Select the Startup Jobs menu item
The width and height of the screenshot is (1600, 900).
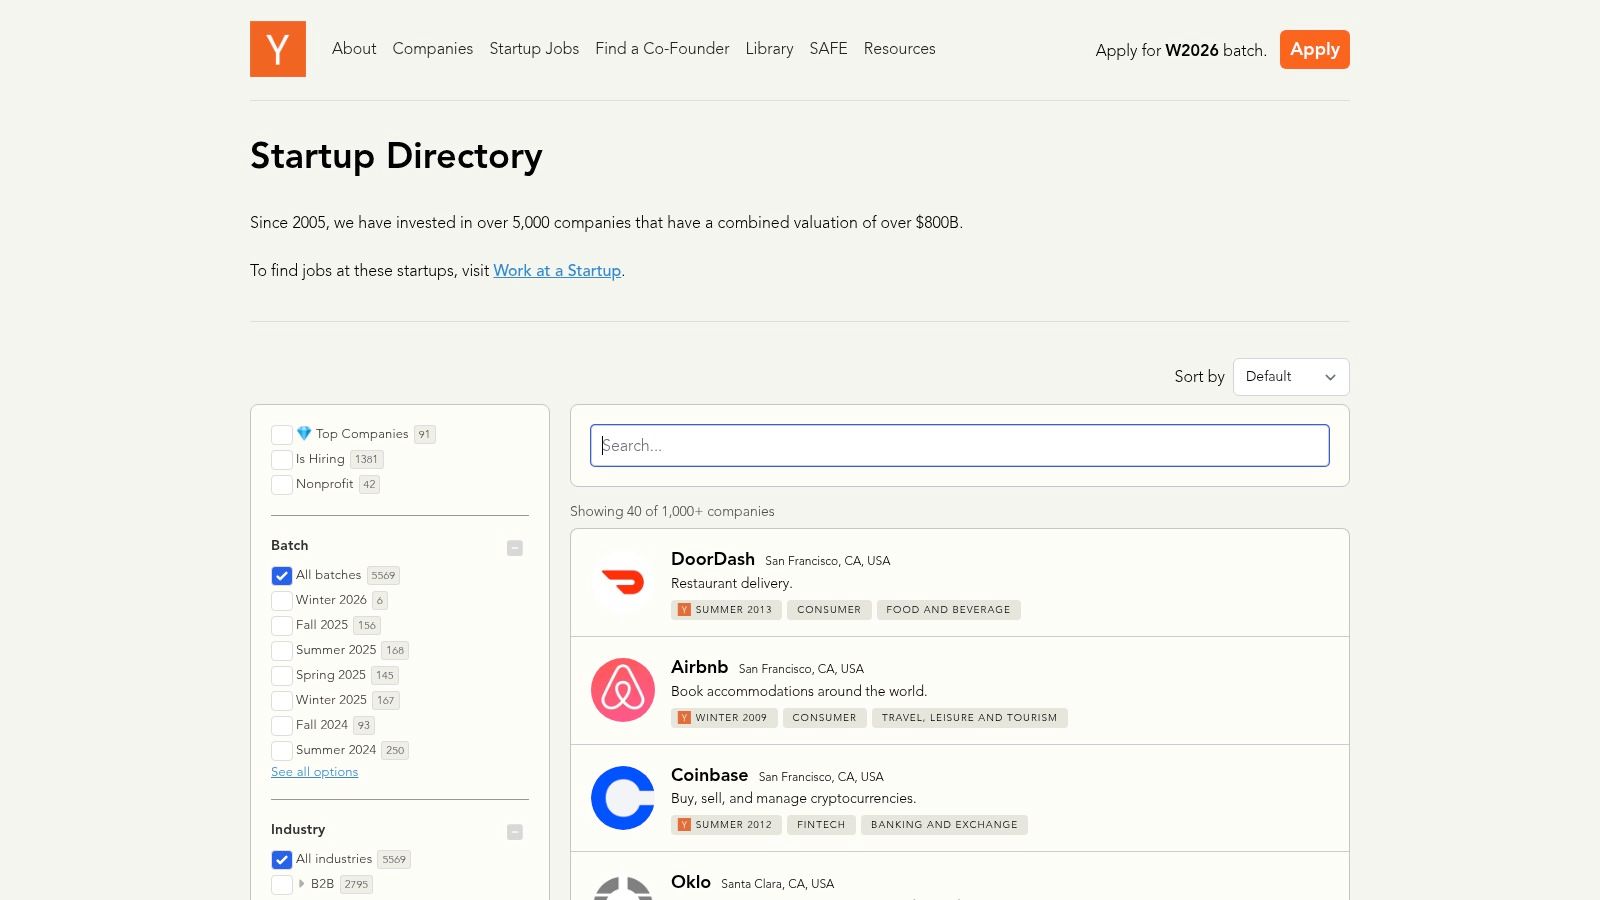tap(534, 49)
